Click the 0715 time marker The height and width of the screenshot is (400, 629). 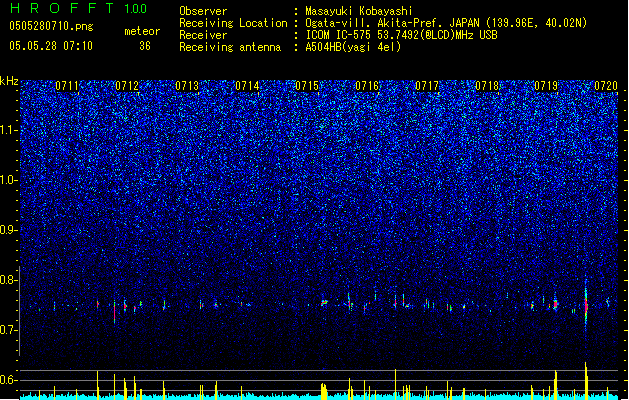point(307,86)
